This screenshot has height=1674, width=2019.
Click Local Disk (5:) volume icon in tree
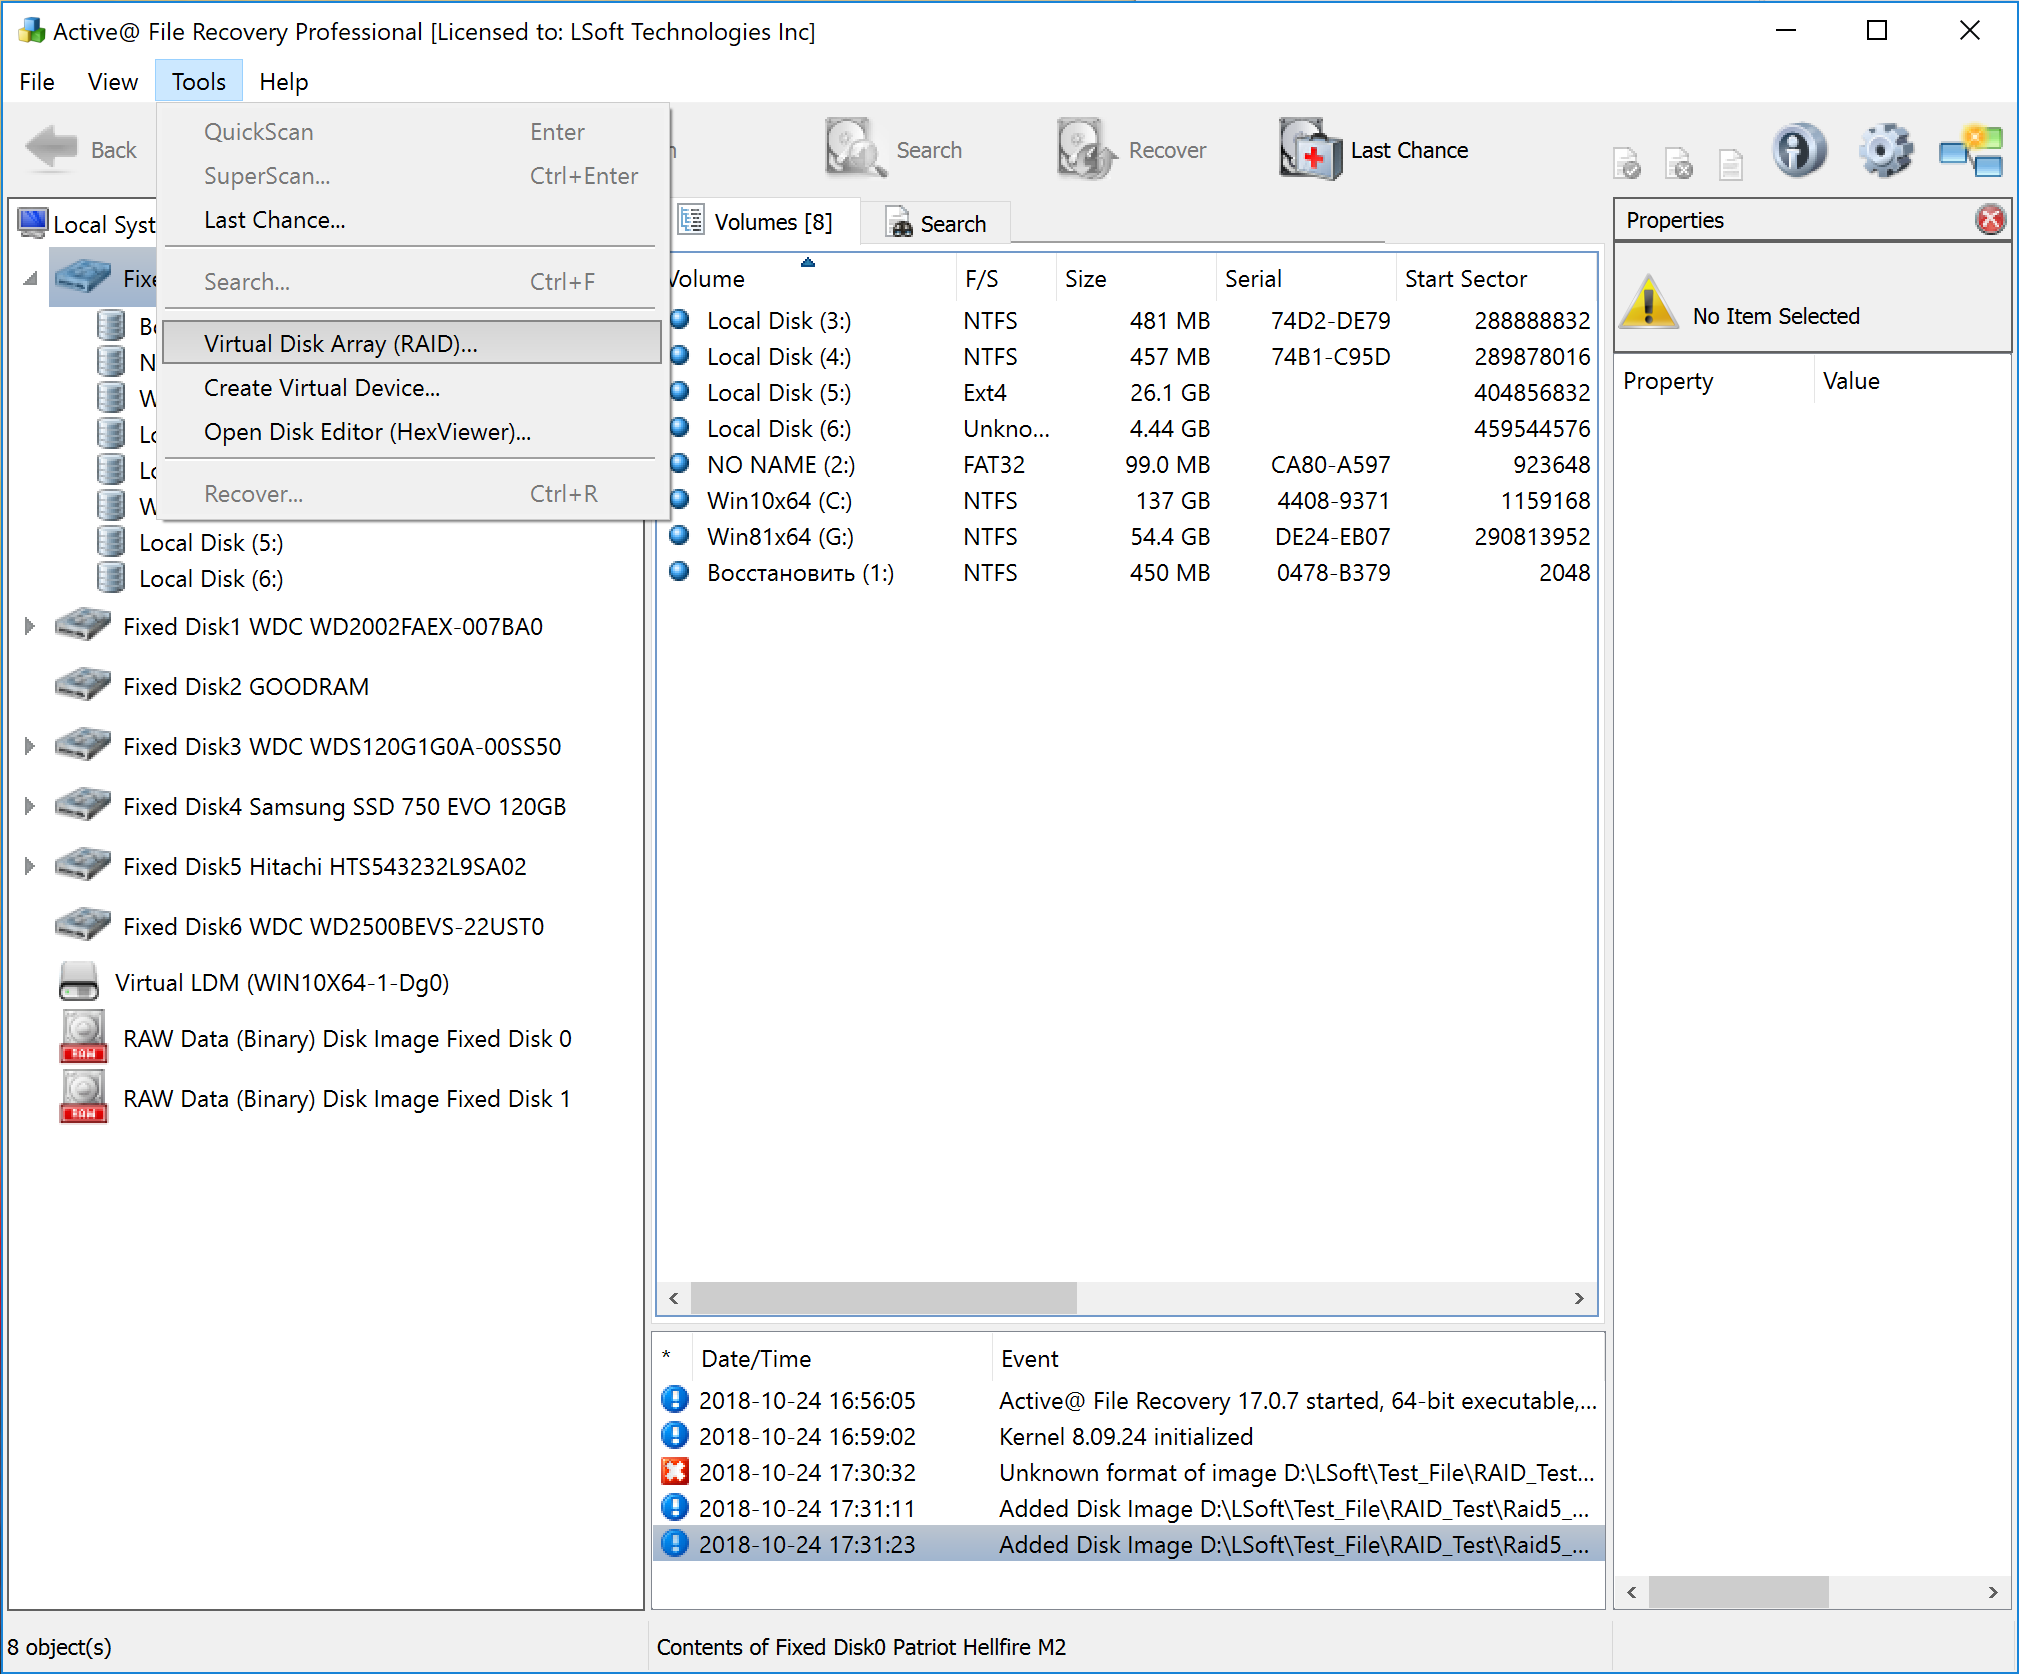111,542
